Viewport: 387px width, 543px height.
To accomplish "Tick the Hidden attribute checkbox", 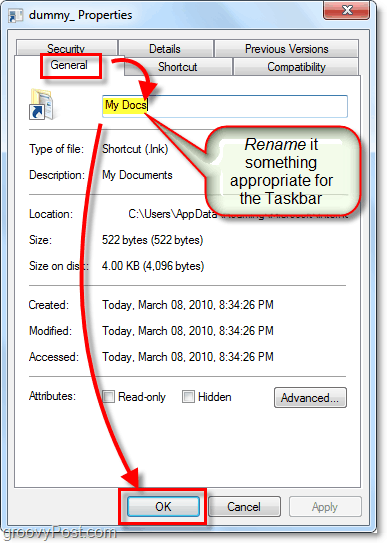I will 188,396.
